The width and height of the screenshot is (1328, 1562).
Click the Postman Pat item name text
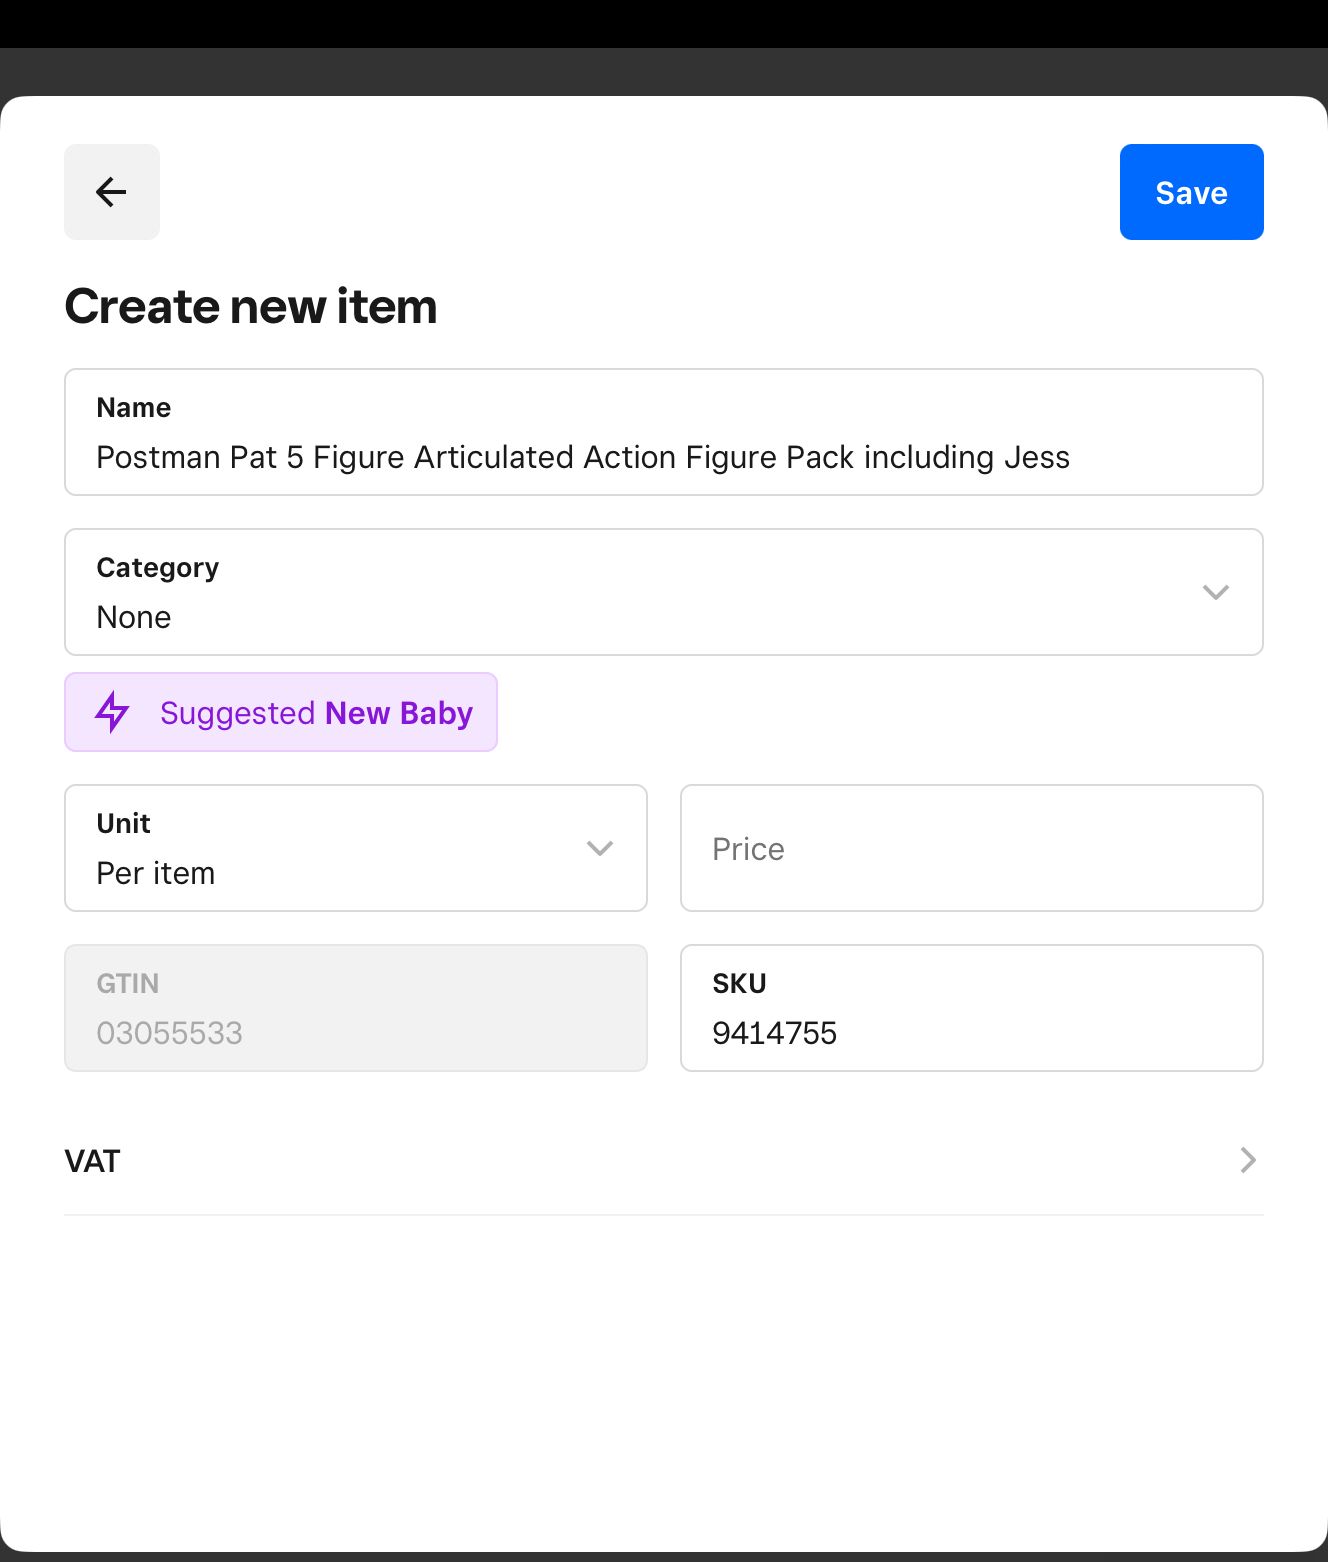pyautogui.click(x=582, y=457)
